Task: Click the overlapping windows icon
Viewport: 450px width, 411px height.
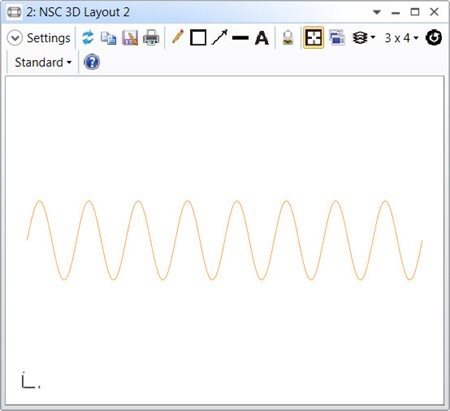Action: [x=337, y=37]
